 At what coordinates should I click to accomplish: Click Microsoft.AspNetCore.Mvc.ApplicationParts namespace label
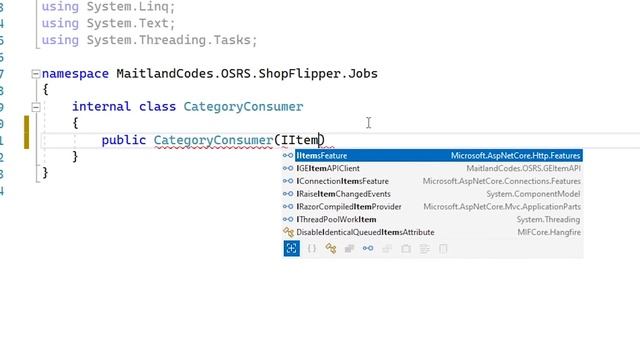502,207
